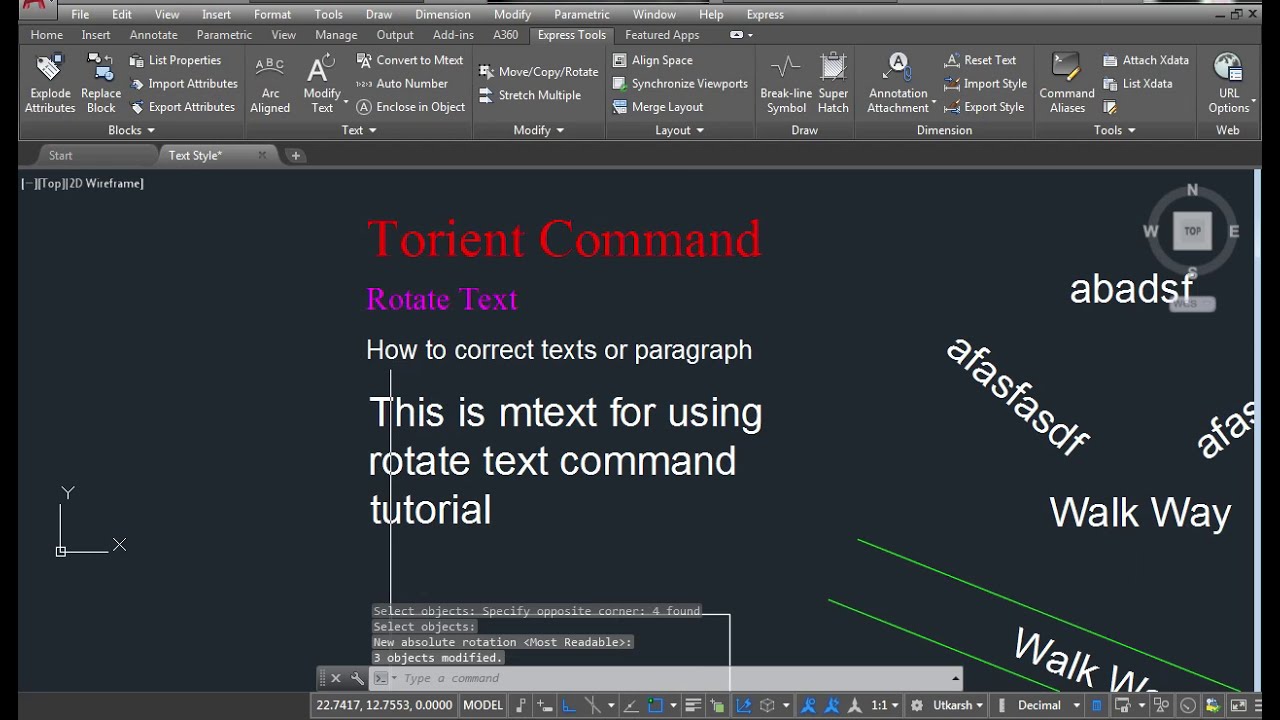Viewport: 1280px width, 720px height.
Task: Open the Super Hatch tool
Action: (833, 84)
